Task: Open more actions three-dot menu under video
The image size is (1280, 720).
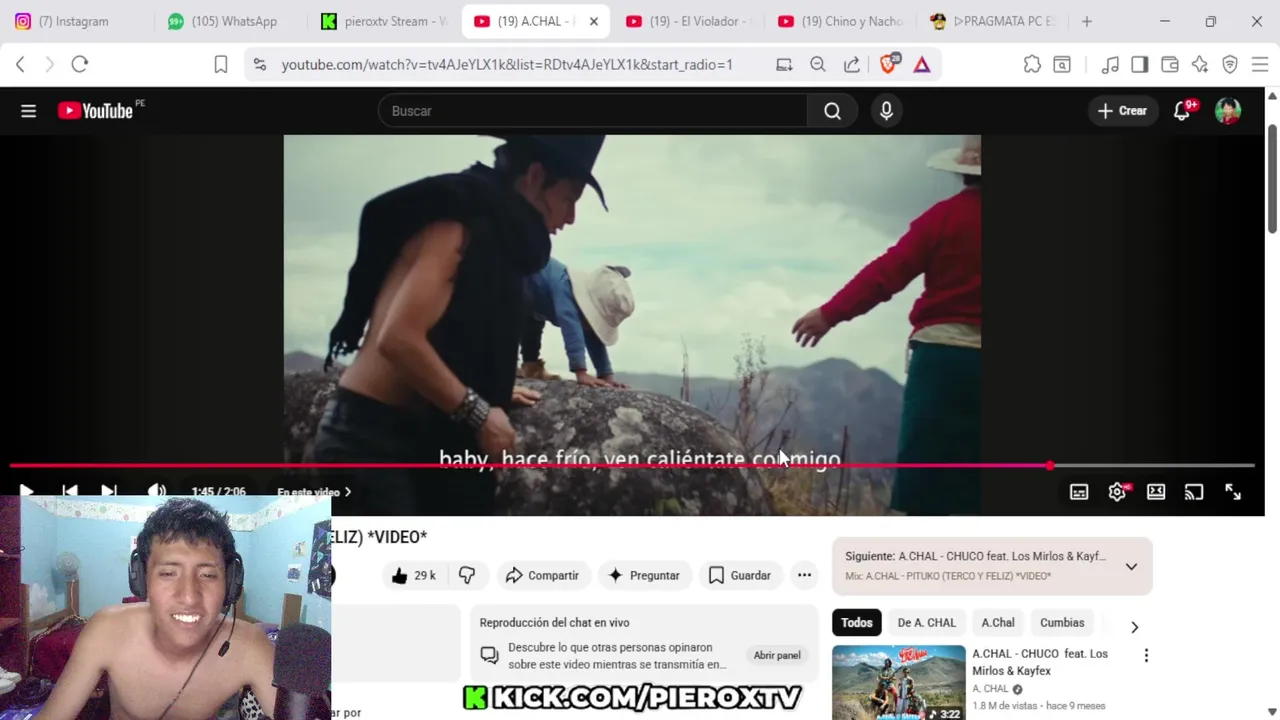Action: (x=804, y=575)
